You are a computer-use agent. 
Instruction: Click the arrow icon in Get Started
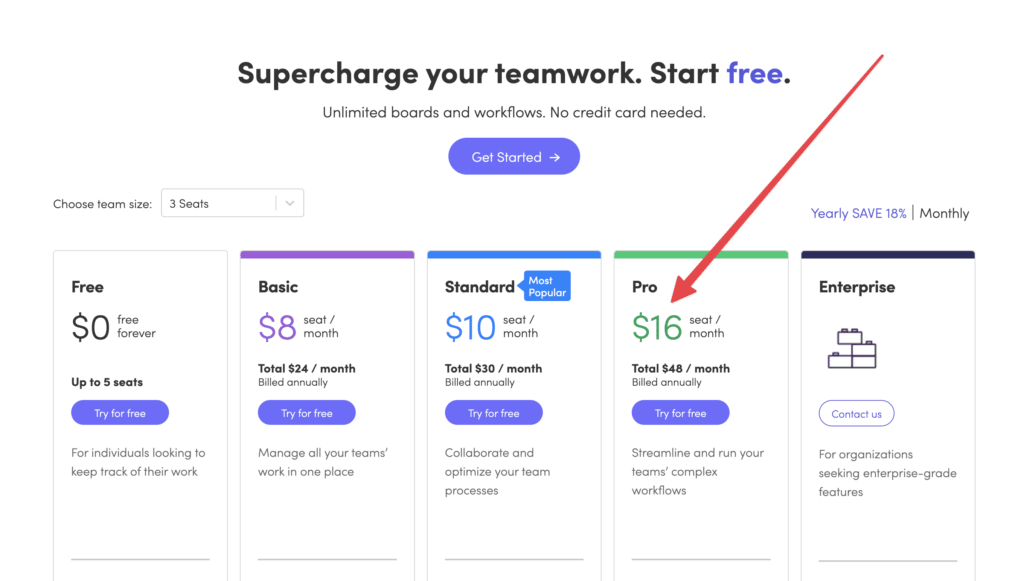[x=554, y=157]
